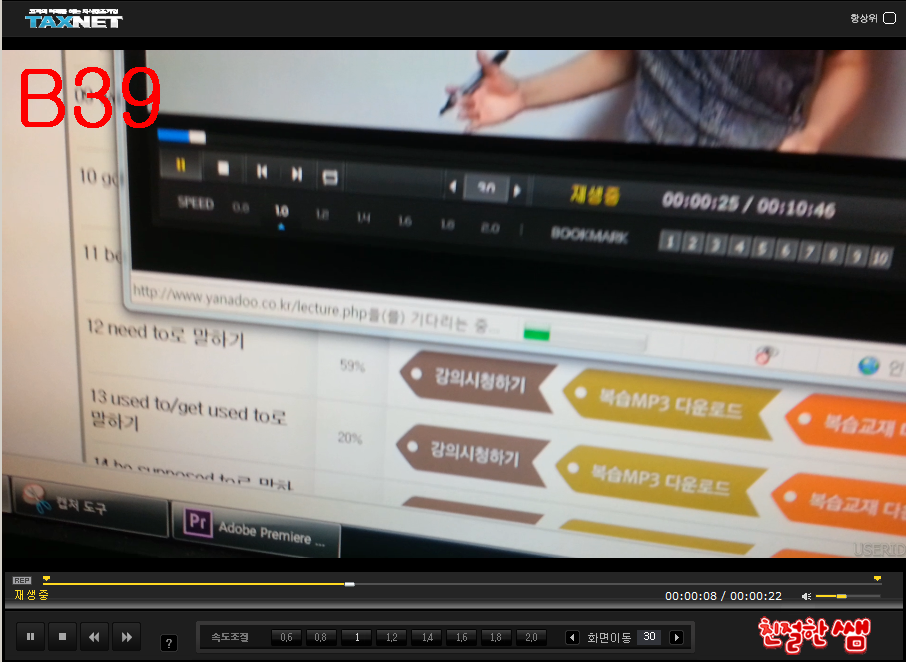Viewport: 906px width, 662px height.
Task: Click BOOKMARK number 5 in the recorded video
Action: click(x=763, y=248)
